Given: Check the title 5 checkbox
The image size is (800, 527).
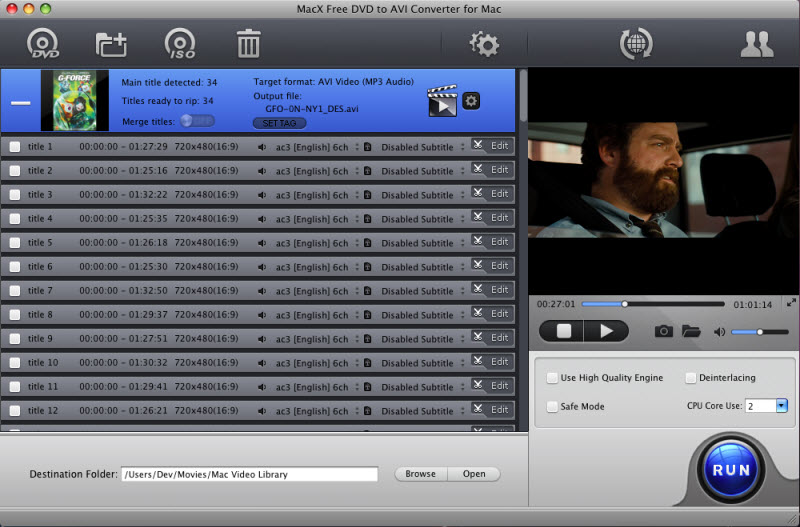Looking at the screenshot, I should click(15, 243).
